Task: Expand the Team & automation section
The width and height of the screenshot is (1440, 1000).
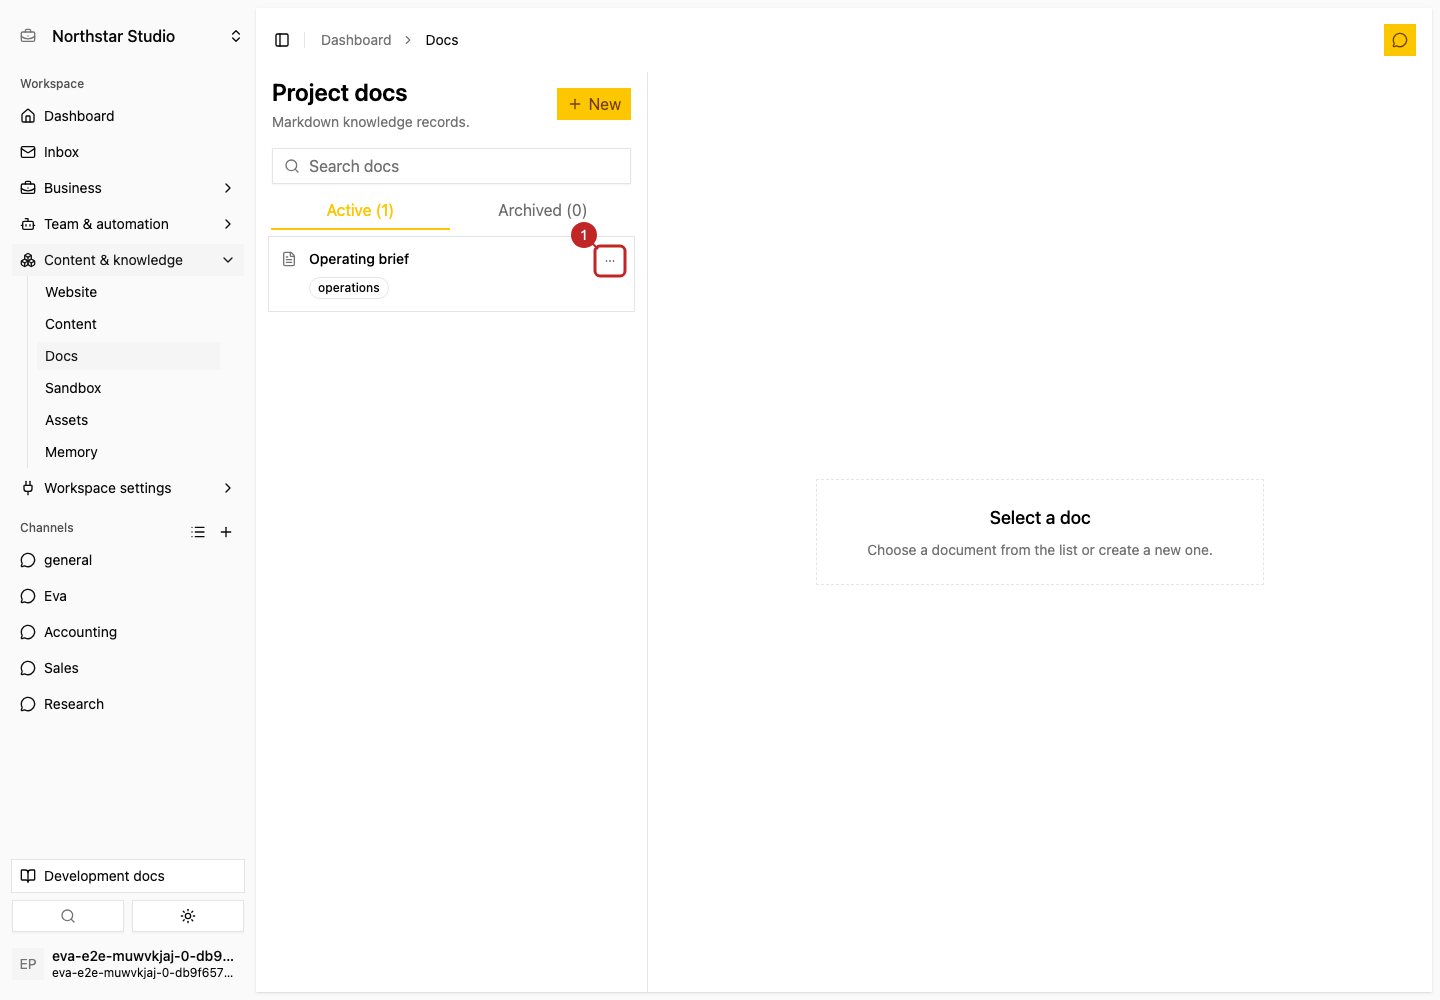Action: pos(128,224)
